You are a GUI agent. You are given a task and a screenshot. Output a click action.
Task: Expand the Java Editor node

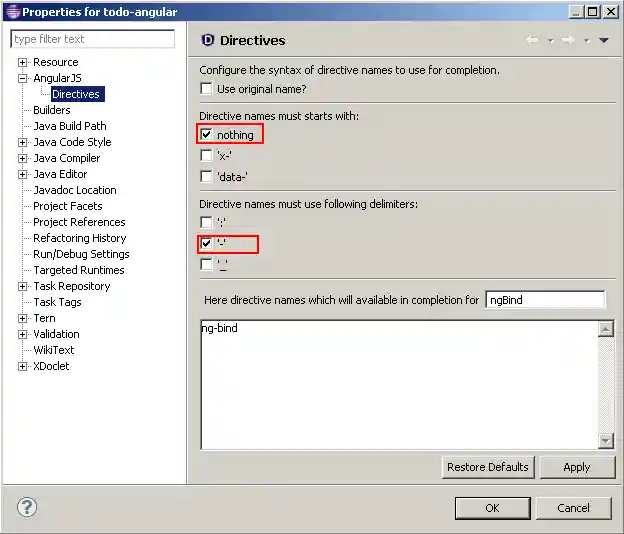(23, 174)
